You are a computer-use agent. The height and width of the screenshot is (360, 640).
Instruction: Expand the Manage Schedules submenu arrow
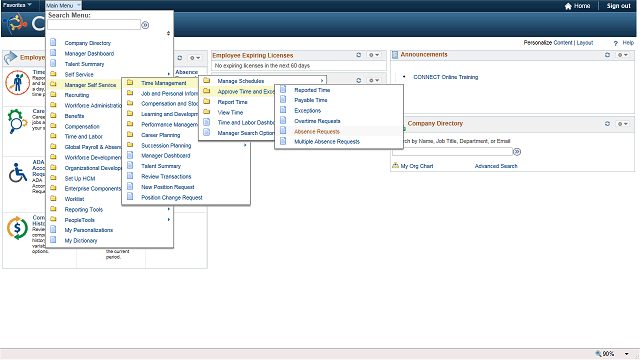point(322,81)
